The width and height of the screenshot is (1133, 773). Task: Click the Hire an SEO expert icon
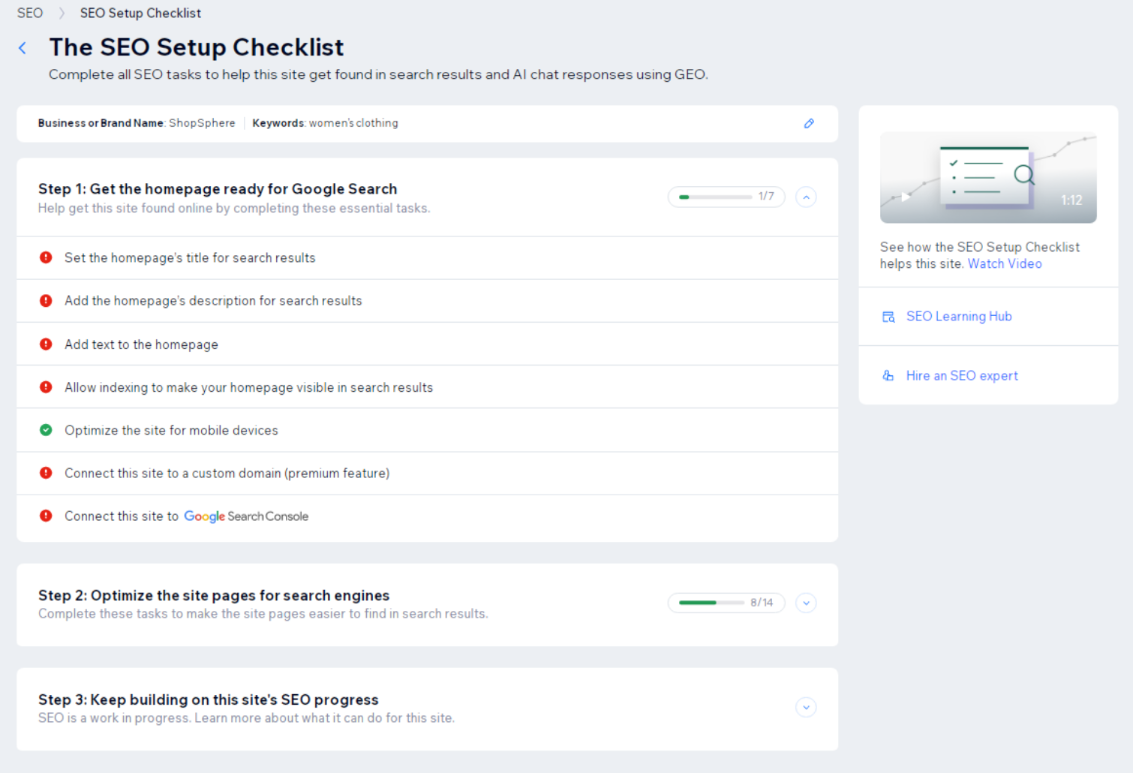point(888,376)
